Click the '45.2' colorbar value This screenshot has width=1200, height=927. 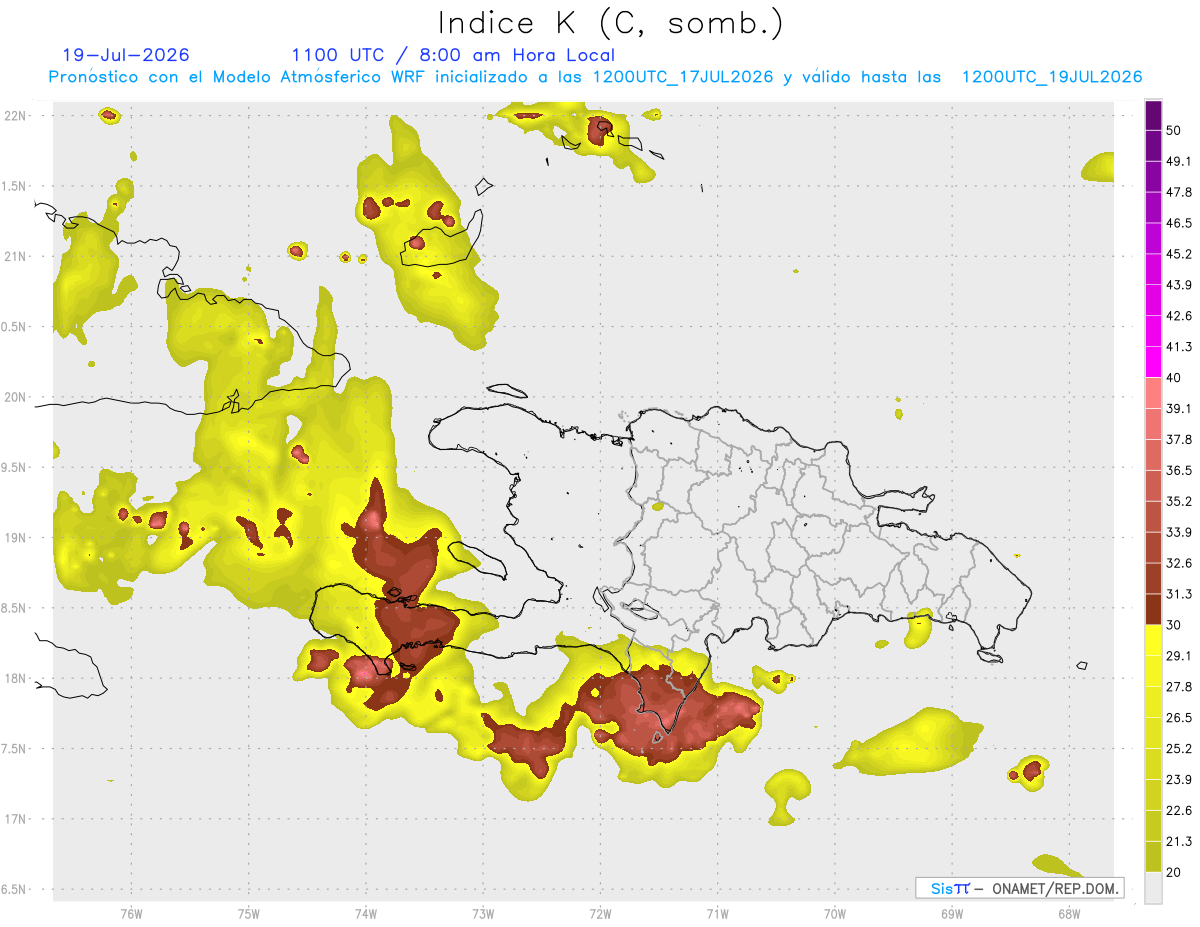pos(1179,254)
